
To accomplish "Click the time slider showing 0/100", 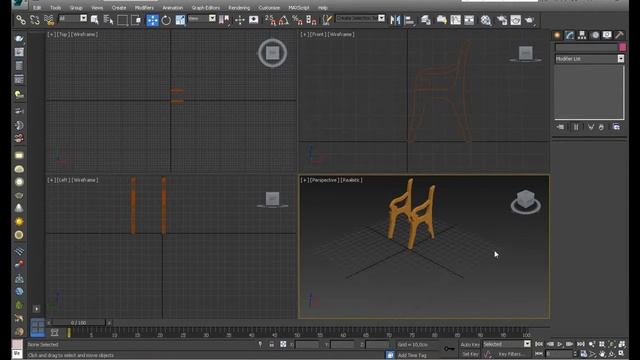I will pos(79,322).
